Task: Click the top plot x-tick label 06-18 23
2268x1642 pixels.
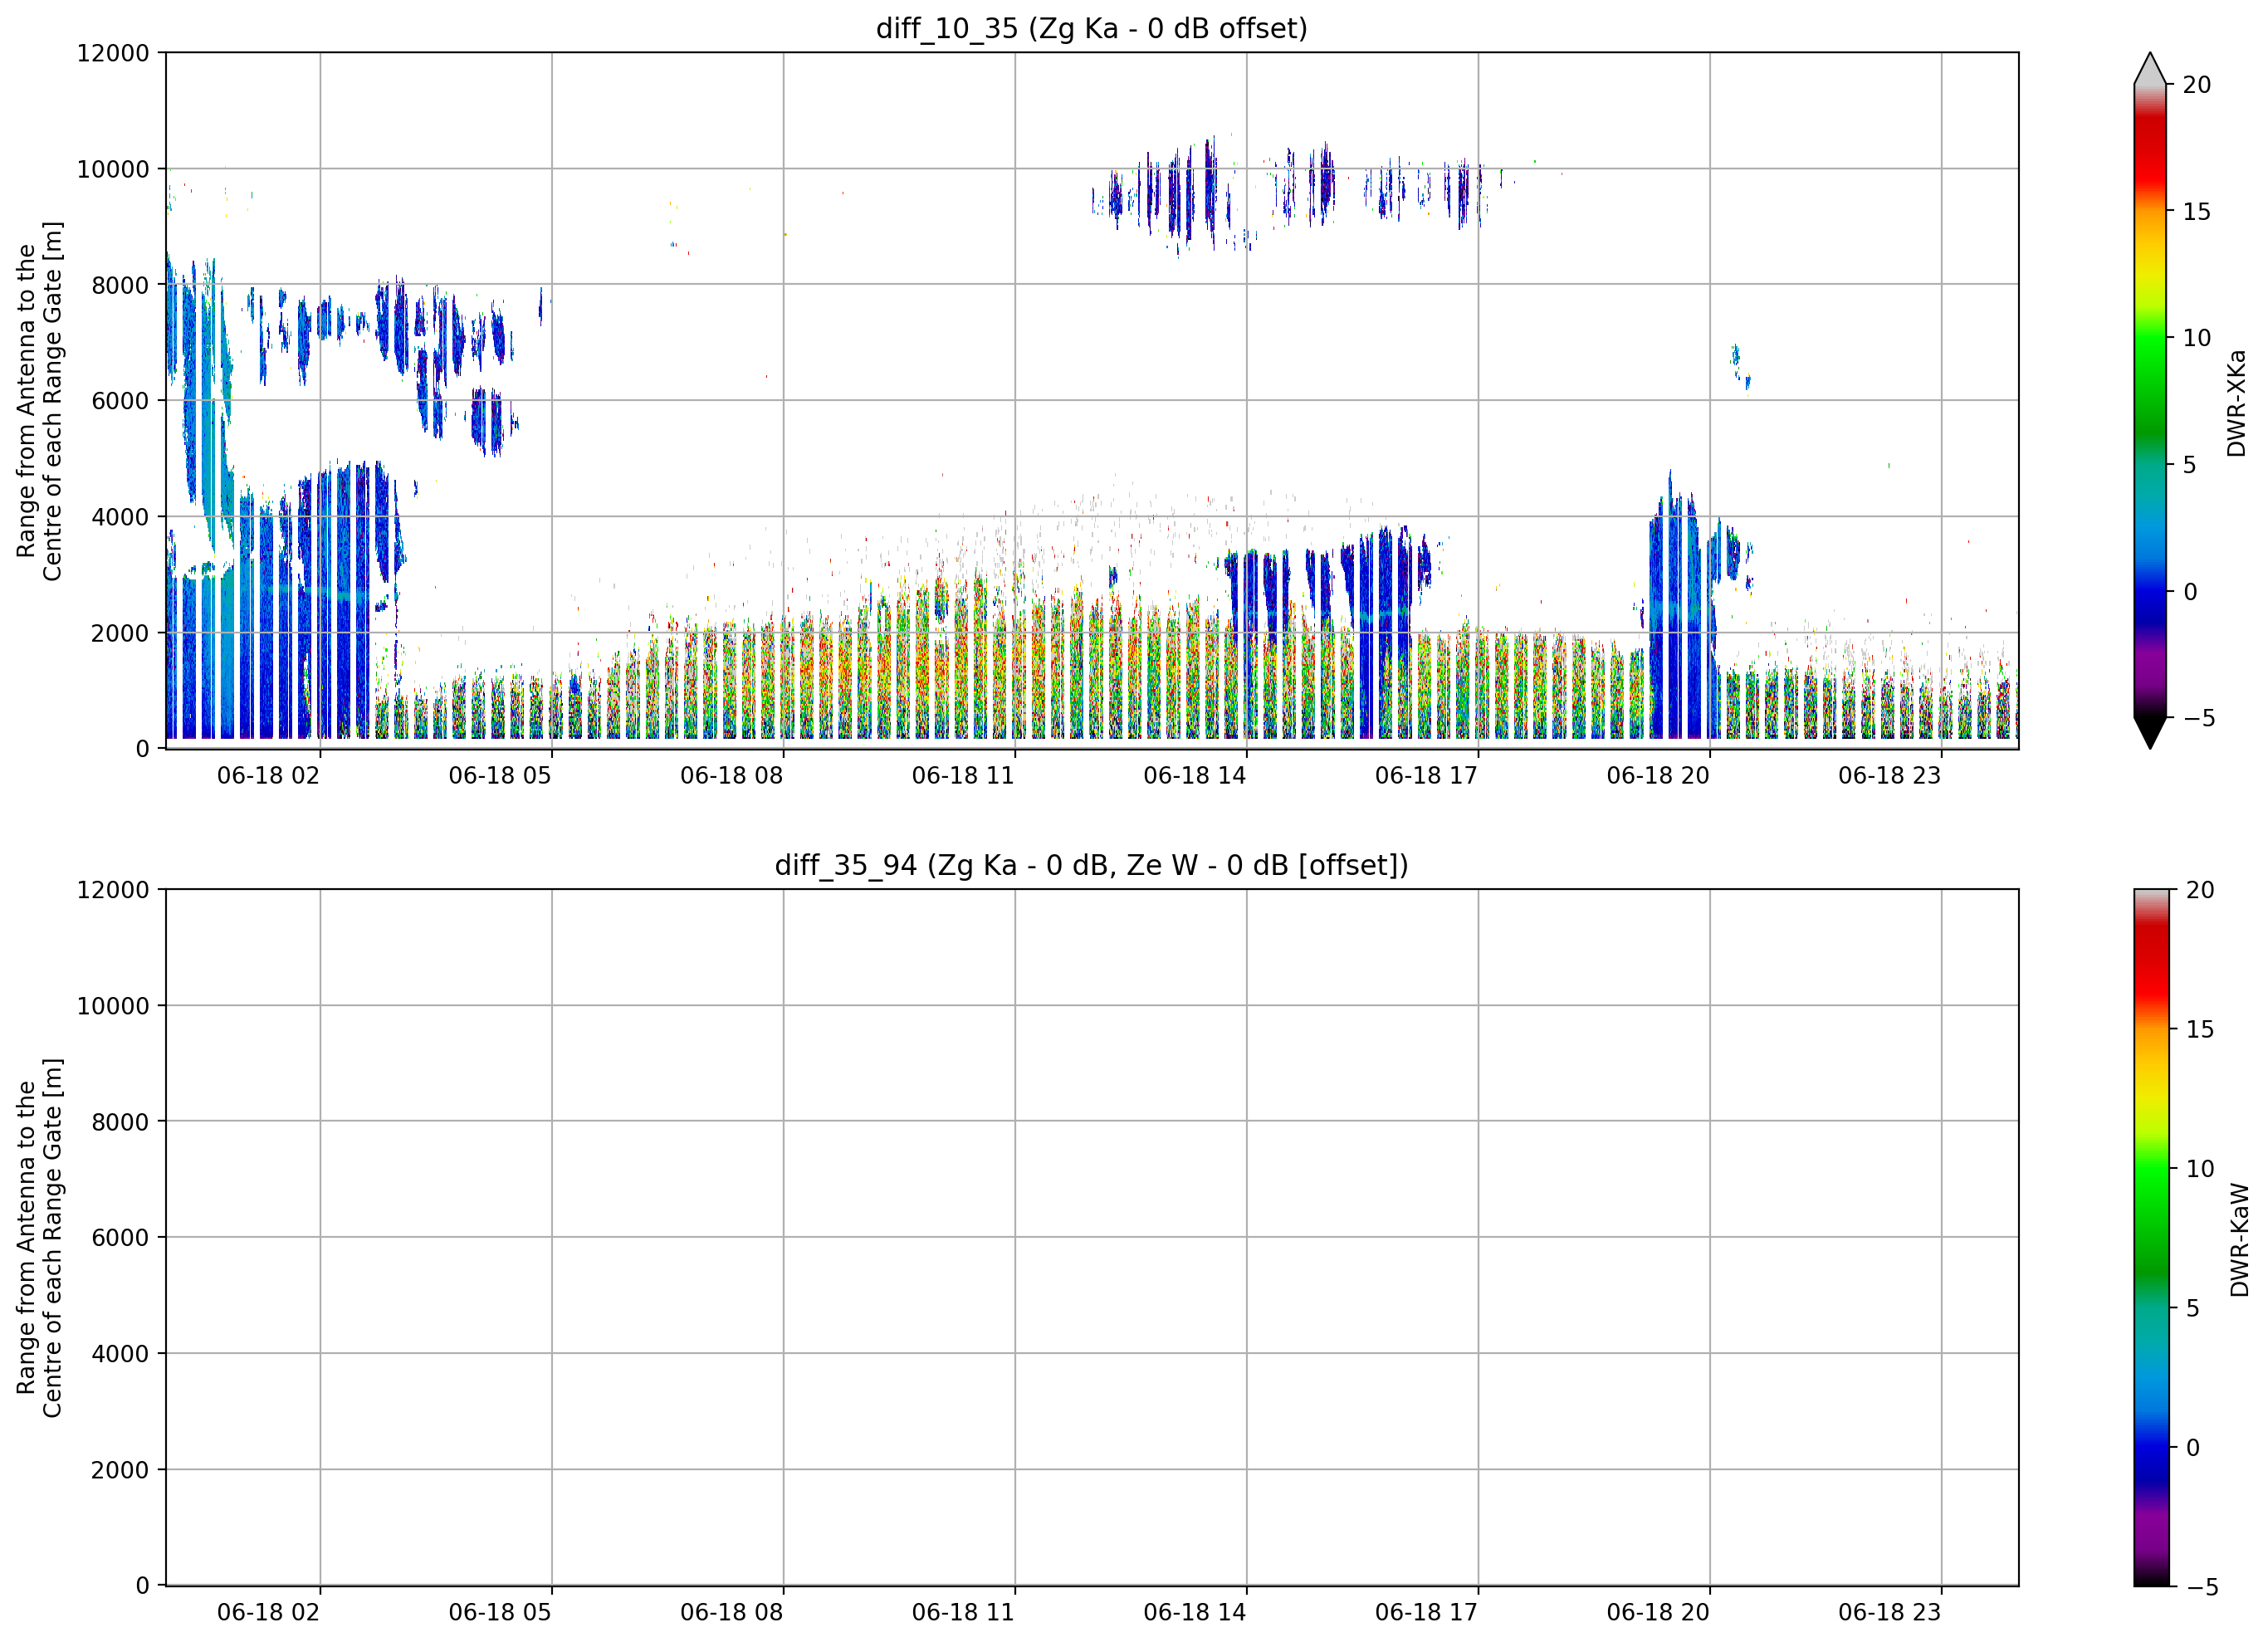Action: tap(1889, 775)
